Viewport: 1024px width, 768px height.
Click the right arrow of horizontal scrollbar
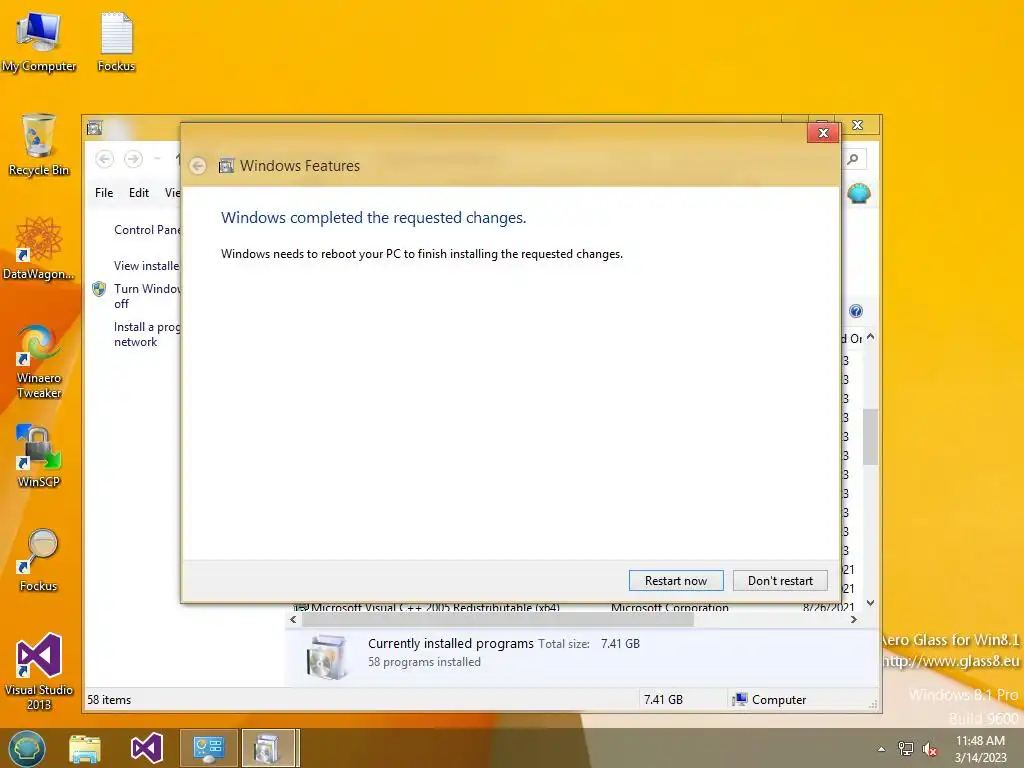[853, 619]
